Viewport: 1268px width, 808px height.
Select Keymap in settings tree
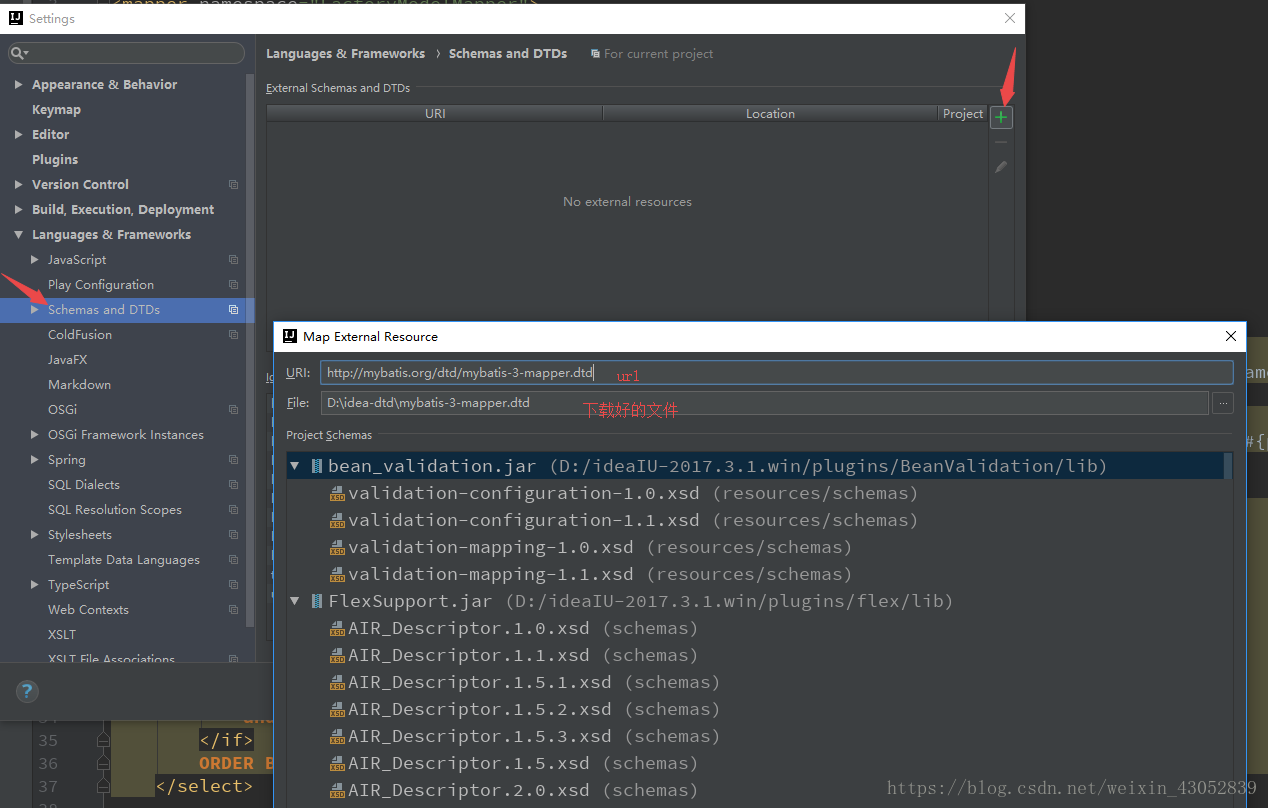[56, 110]
